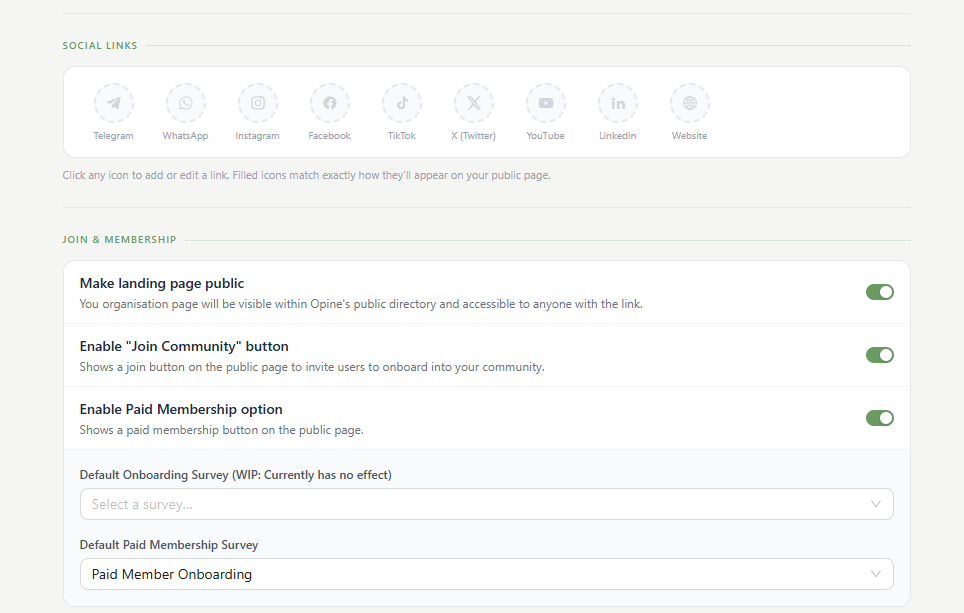The height and width of the screenshot is (613, 964).
Task: Add a Telegram social link
Action: 114,103
